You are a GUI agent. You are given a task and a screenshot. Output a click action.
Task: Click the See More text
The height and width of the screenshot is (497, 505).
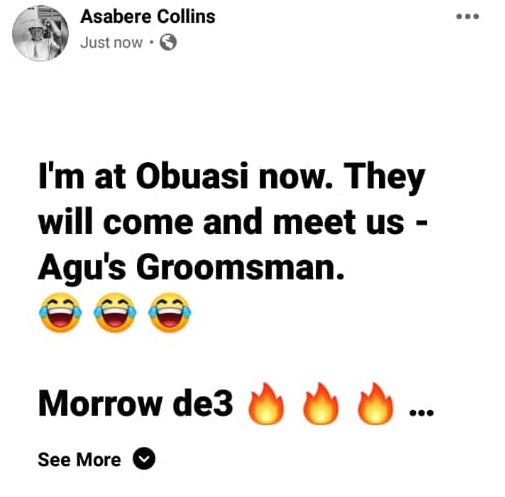[79, 459]
